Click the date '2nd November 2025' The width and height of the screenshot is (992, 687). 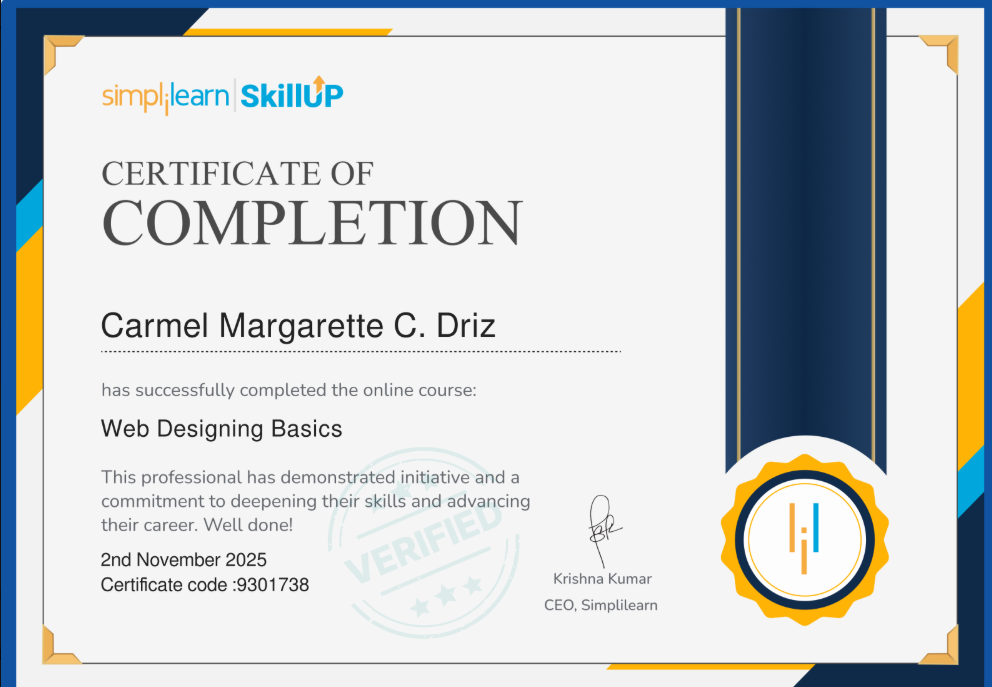[x=183, y=560]
